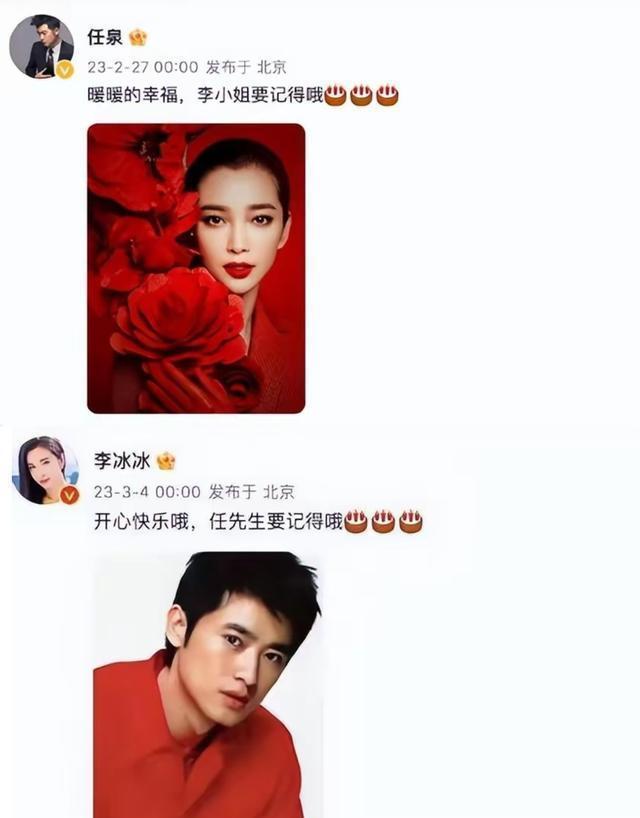The image size is (640, 818).
Task: Open the username 任泉
Action: coord(105,37)
